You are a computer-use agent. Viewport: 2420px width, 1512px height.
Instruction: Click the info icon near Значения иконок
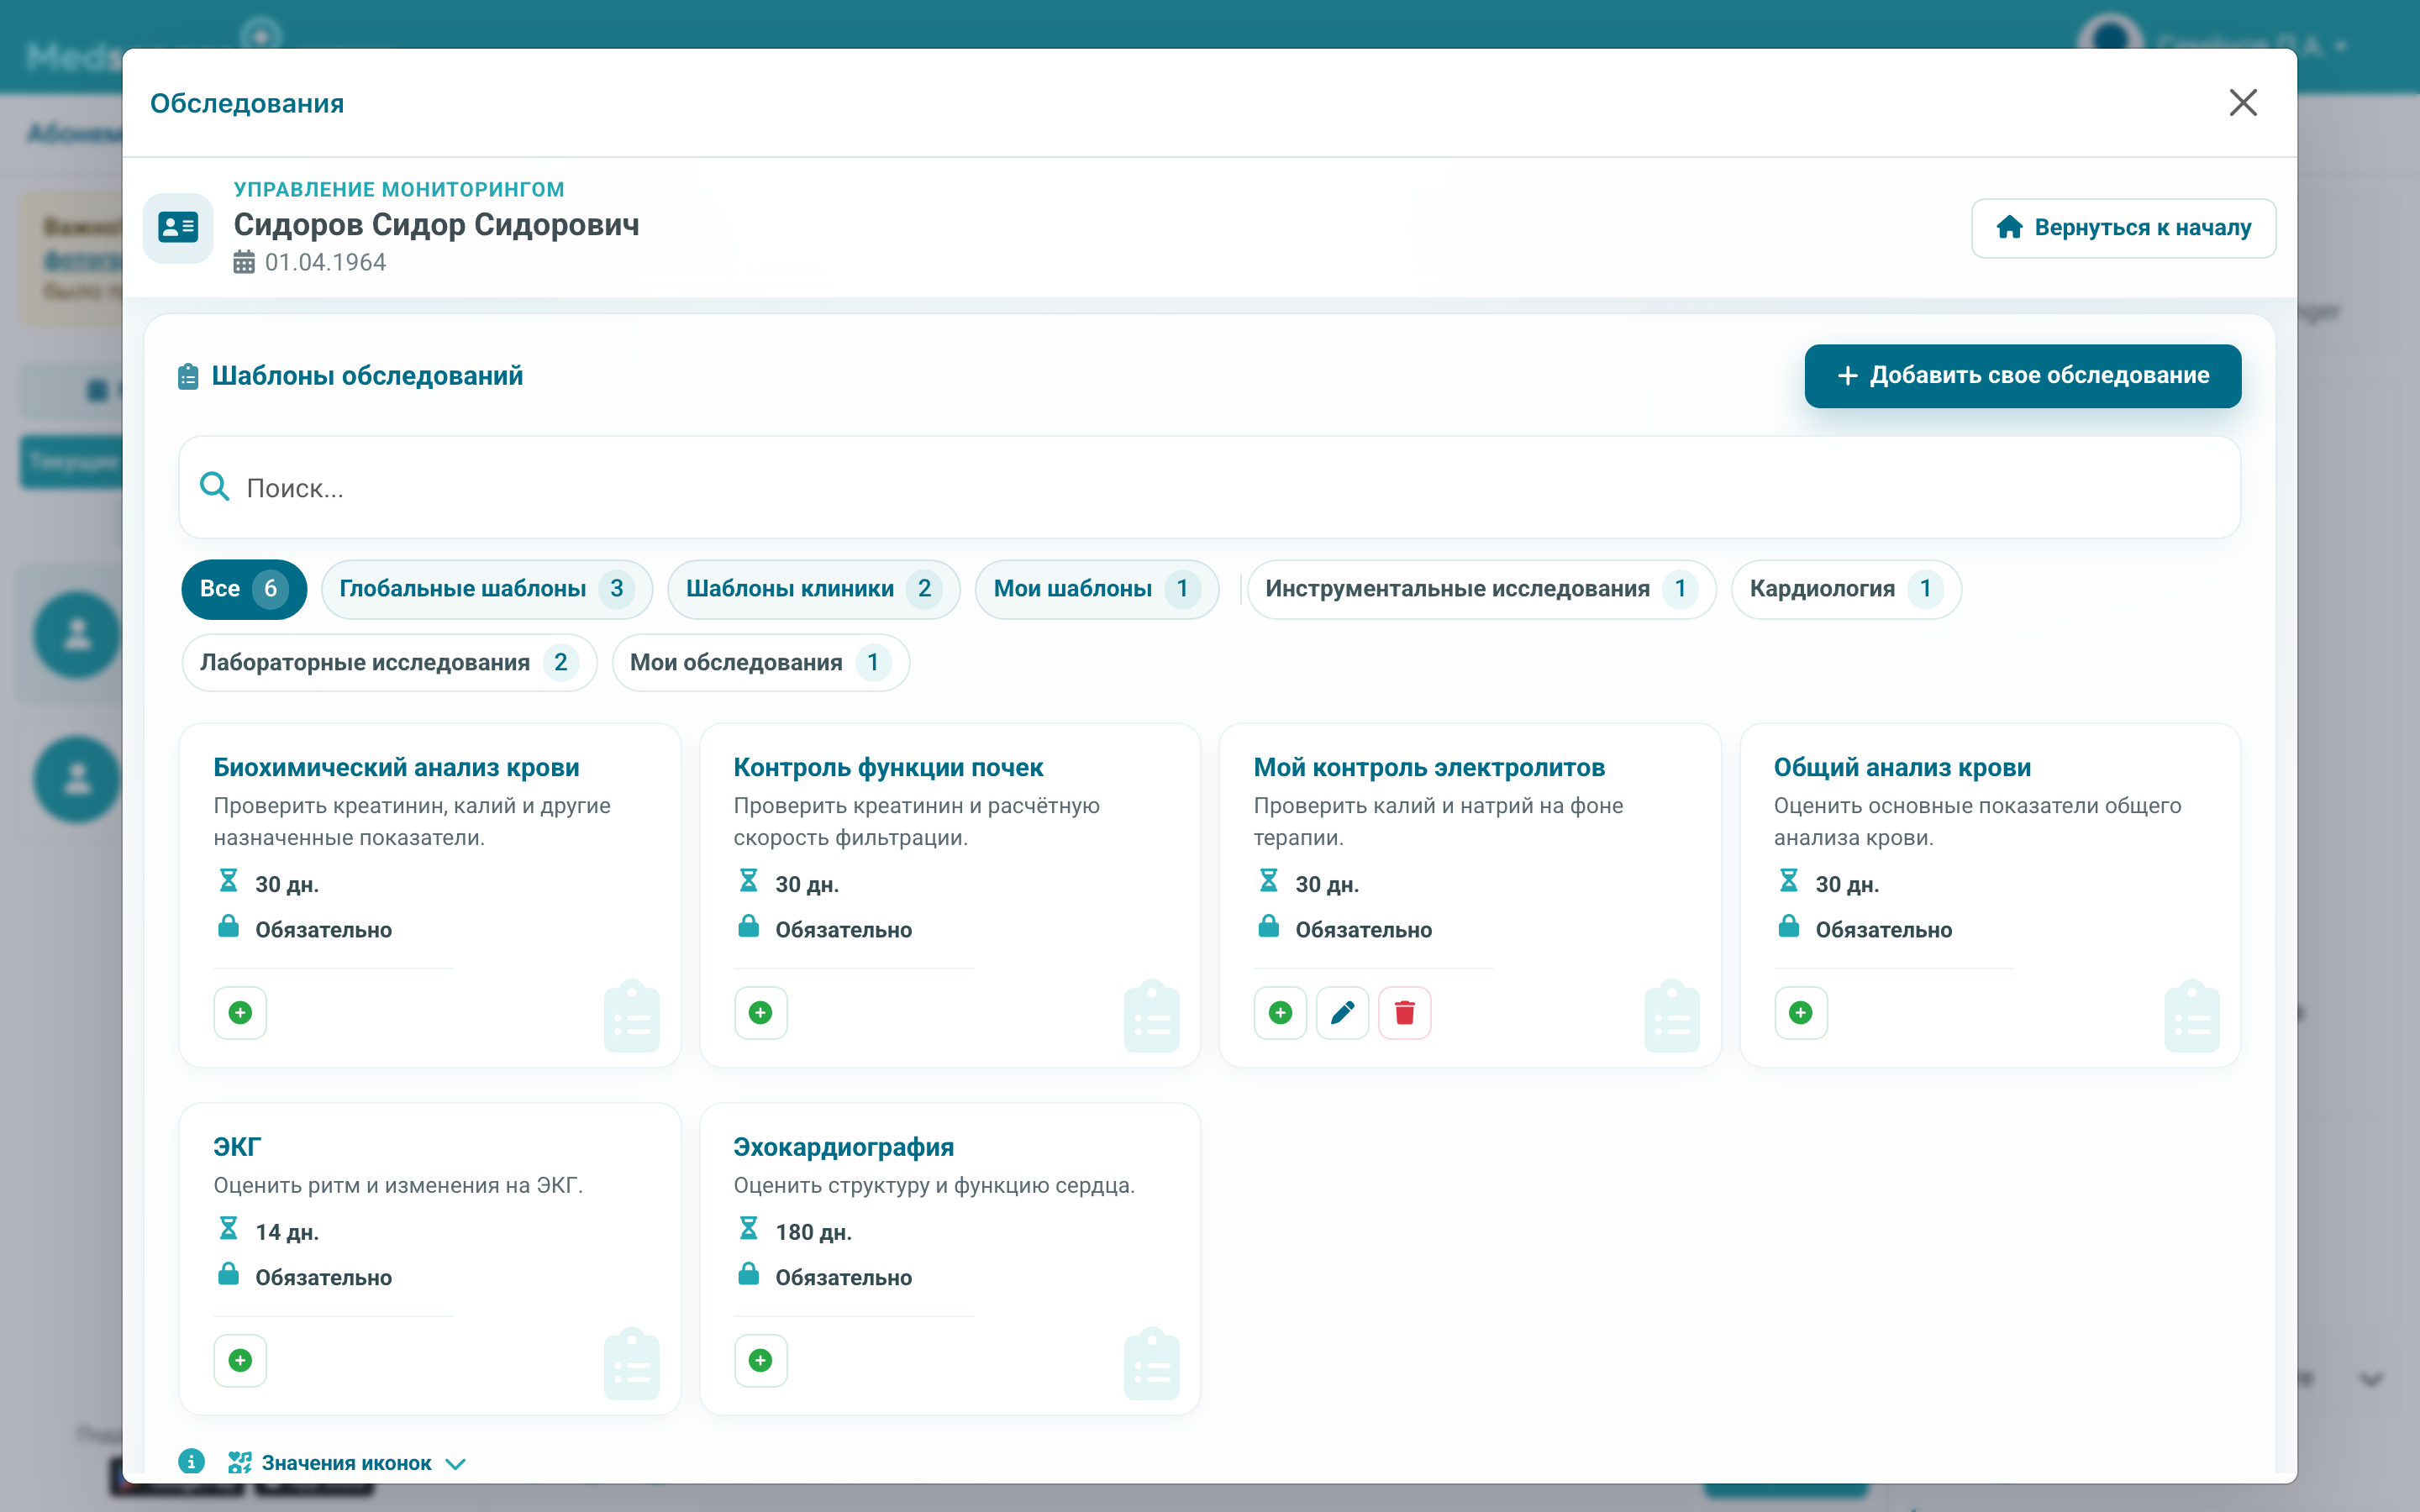tap(191, 1462)
